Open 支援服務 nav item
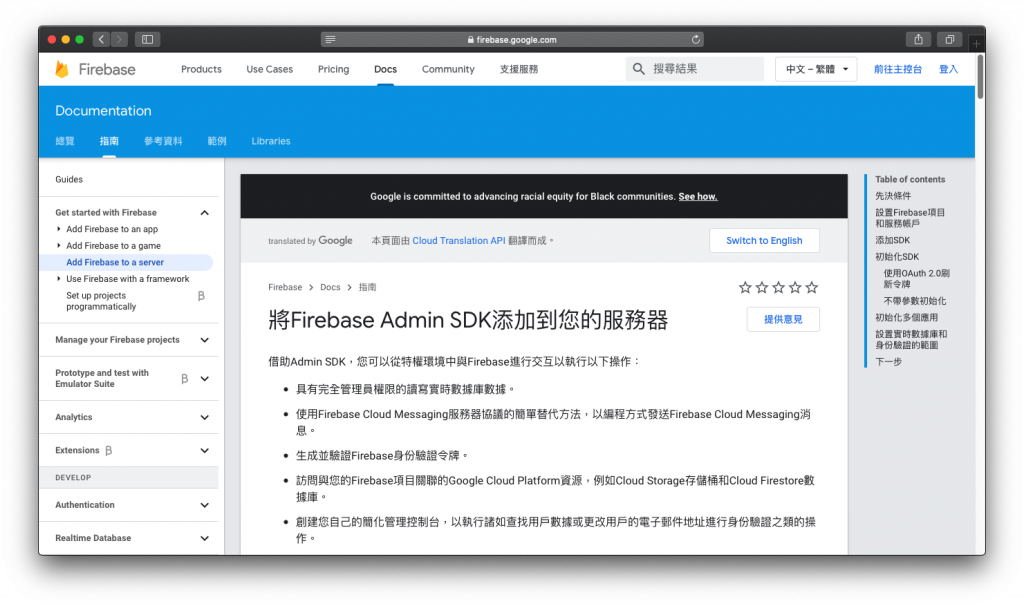 (x=519, y=69)
